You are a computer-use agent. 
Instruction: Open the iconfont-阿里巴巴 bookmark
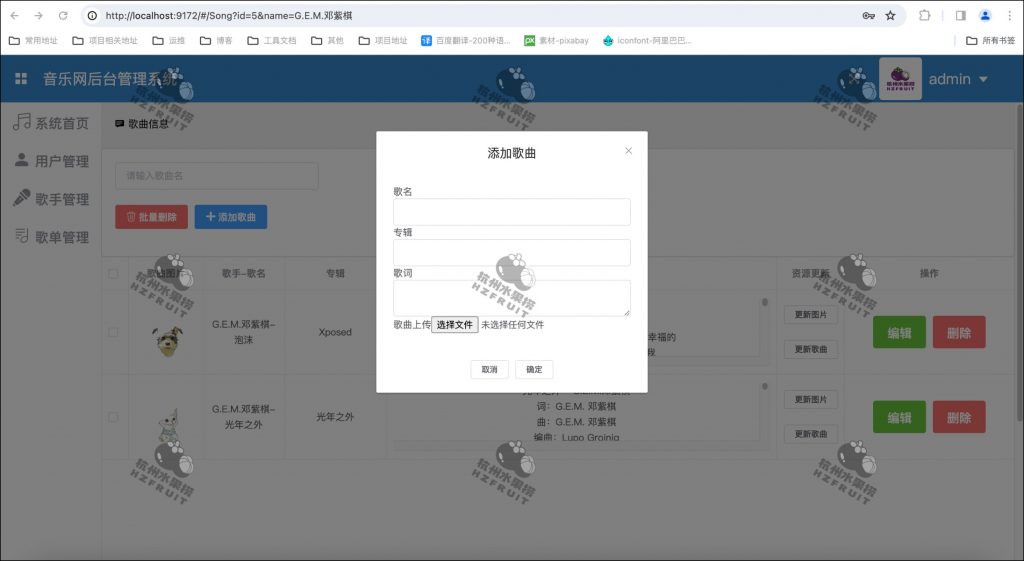tap(647, 40)
